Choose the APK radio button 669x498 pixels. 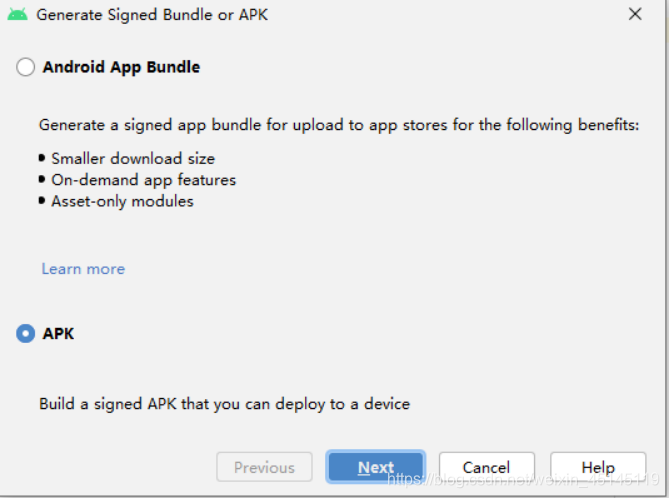[26, 333]
